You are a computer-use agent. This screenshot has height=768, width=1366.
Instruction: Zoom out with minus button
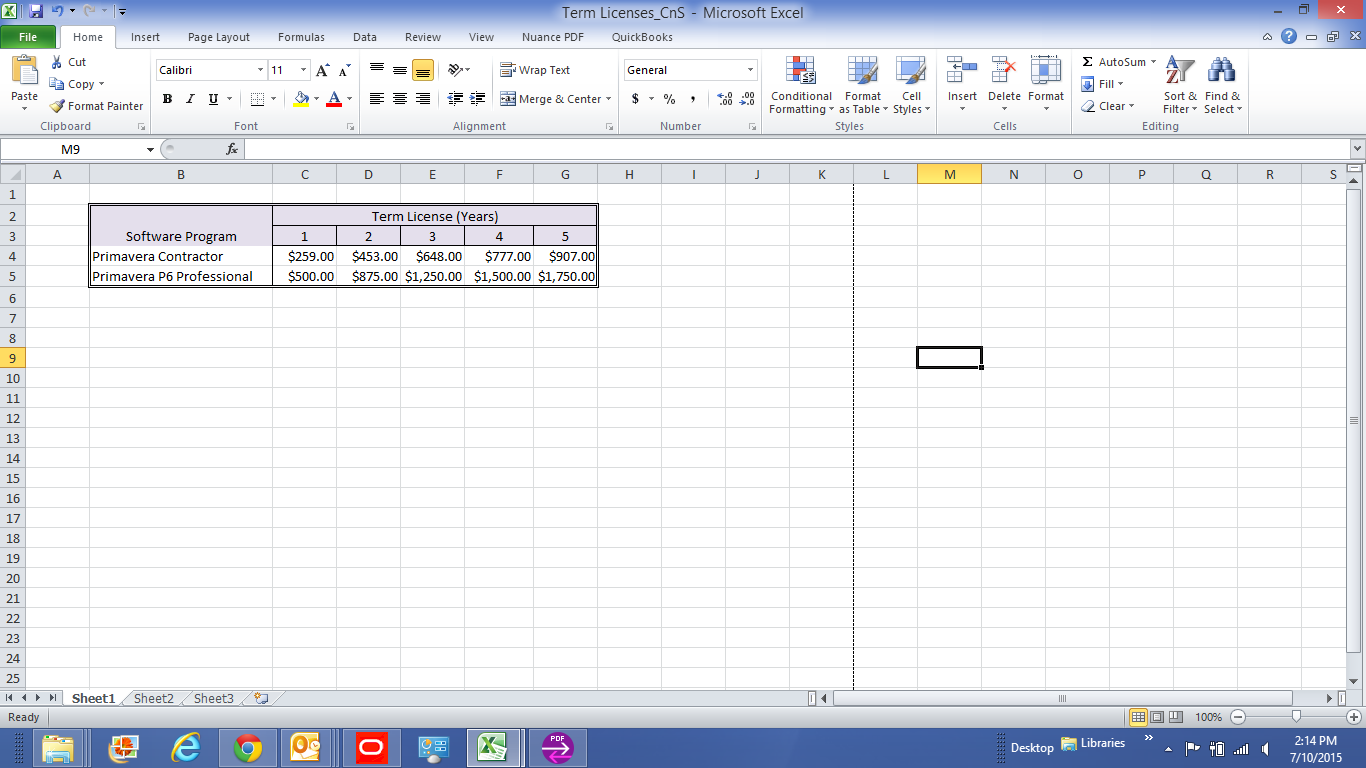tap(1238, 717)
